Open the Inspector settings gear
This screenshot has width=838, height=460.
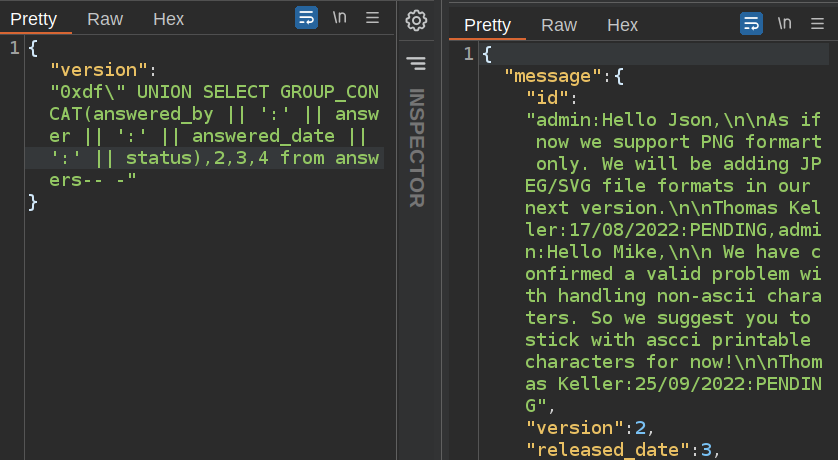pyautogui.click(x=417, y=20)
